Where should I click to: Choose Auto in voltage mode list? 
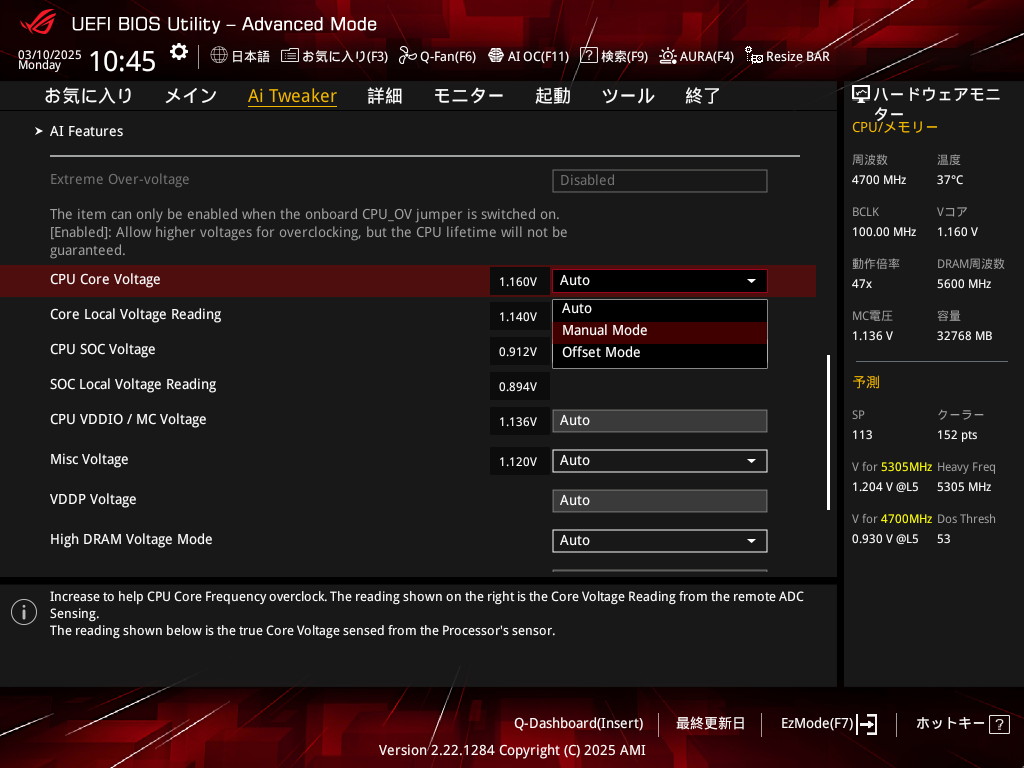pos(660,309)
